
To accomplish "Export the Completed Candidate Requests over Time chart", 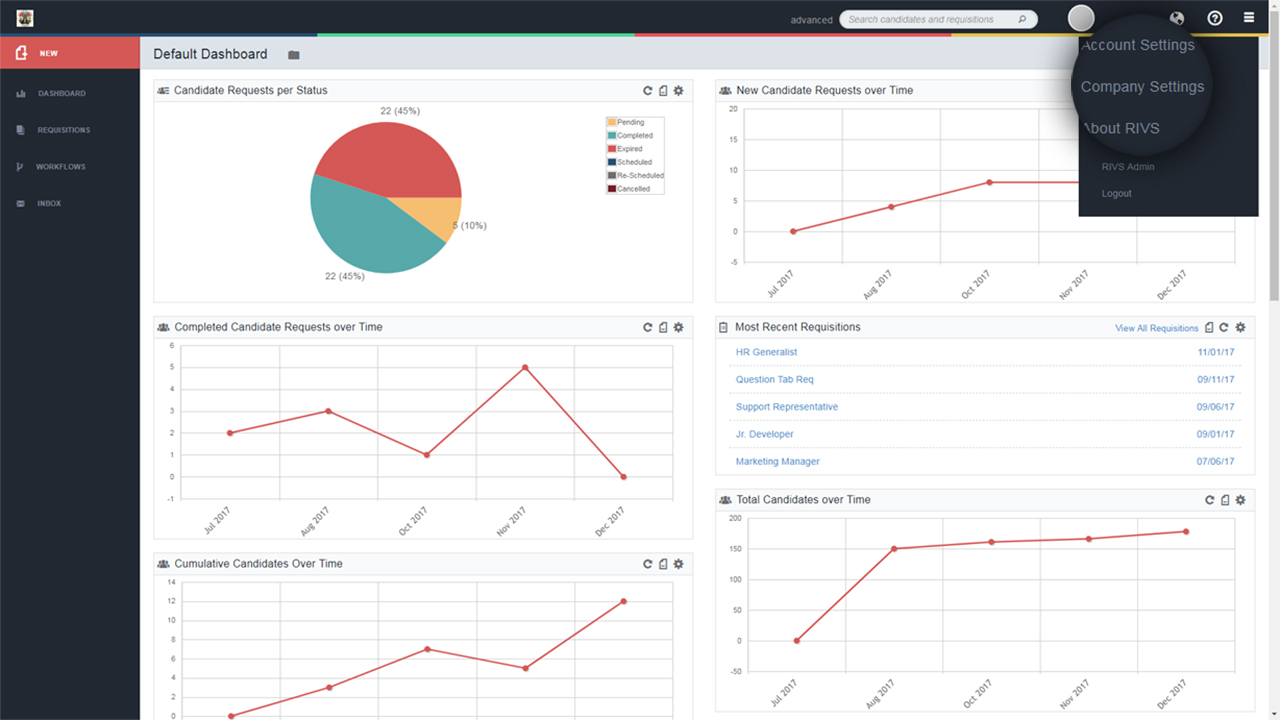I will coord(663,328).
